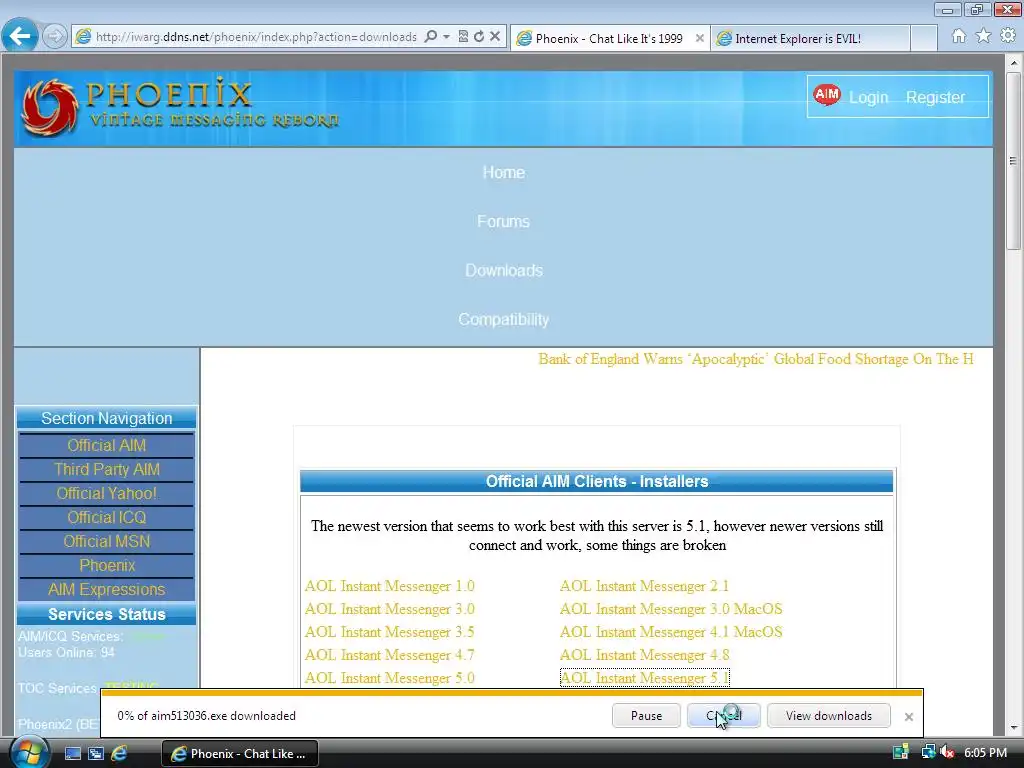
Task: Download AOL Instant Messenger 5.0
Action: click(x=390, y=678)
